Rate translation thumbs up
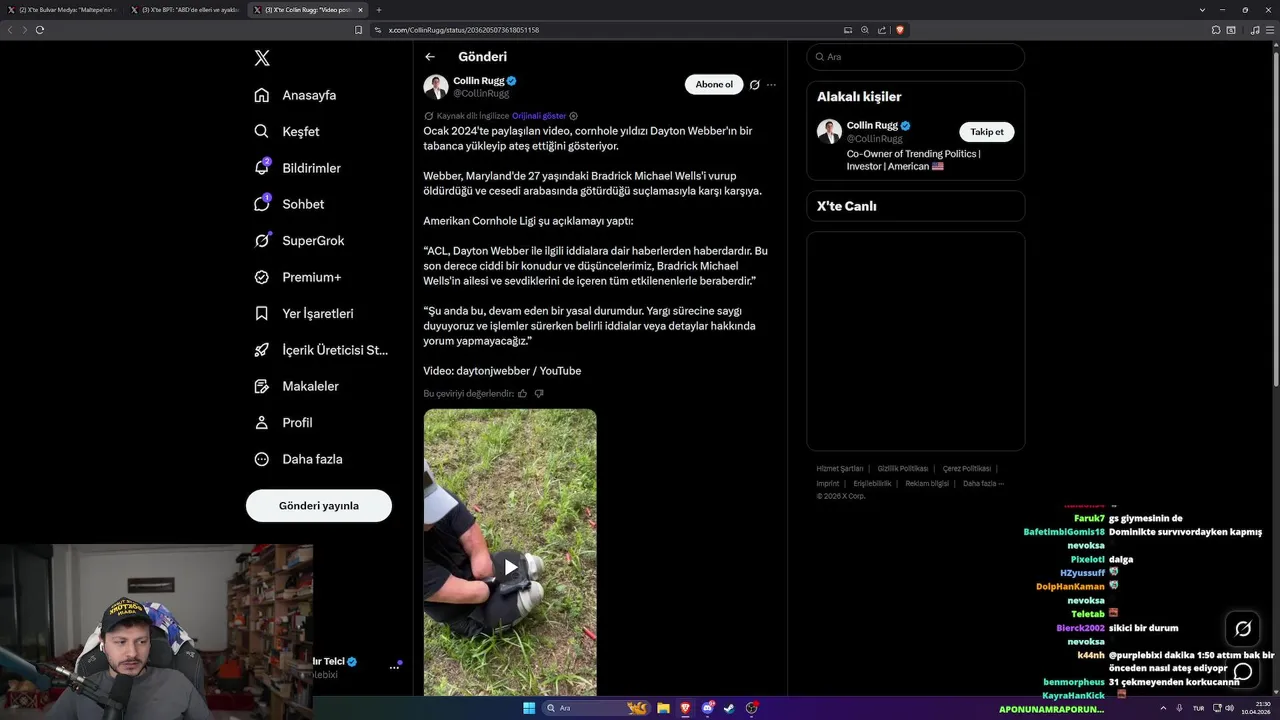The width and height of the screenshot is (1280, 720). (522, 394)
